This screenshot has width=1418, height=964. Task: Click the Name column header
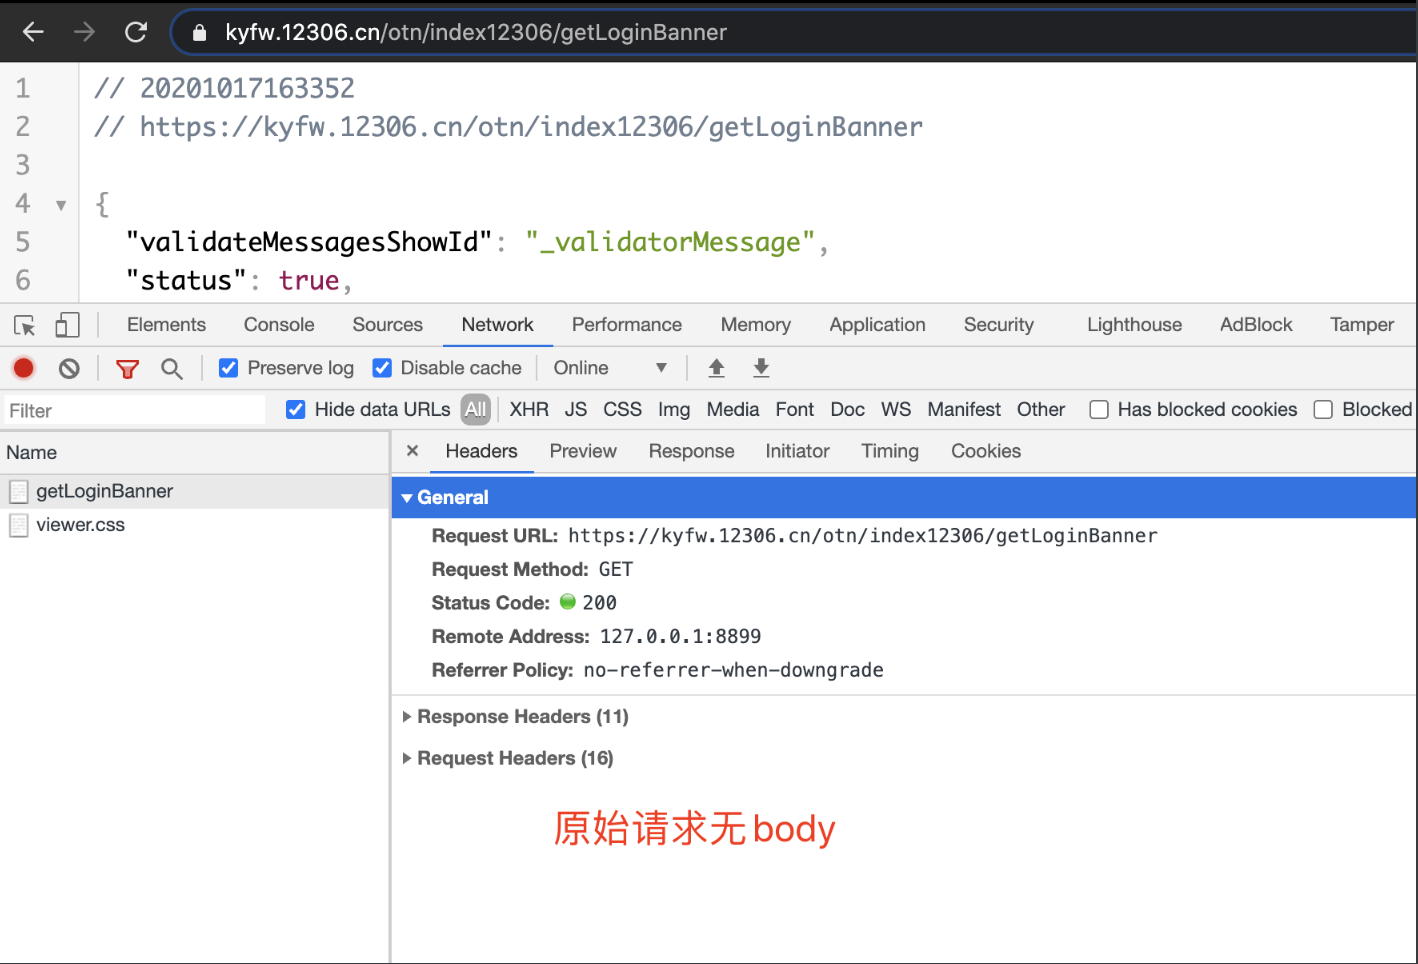point(194,452)
